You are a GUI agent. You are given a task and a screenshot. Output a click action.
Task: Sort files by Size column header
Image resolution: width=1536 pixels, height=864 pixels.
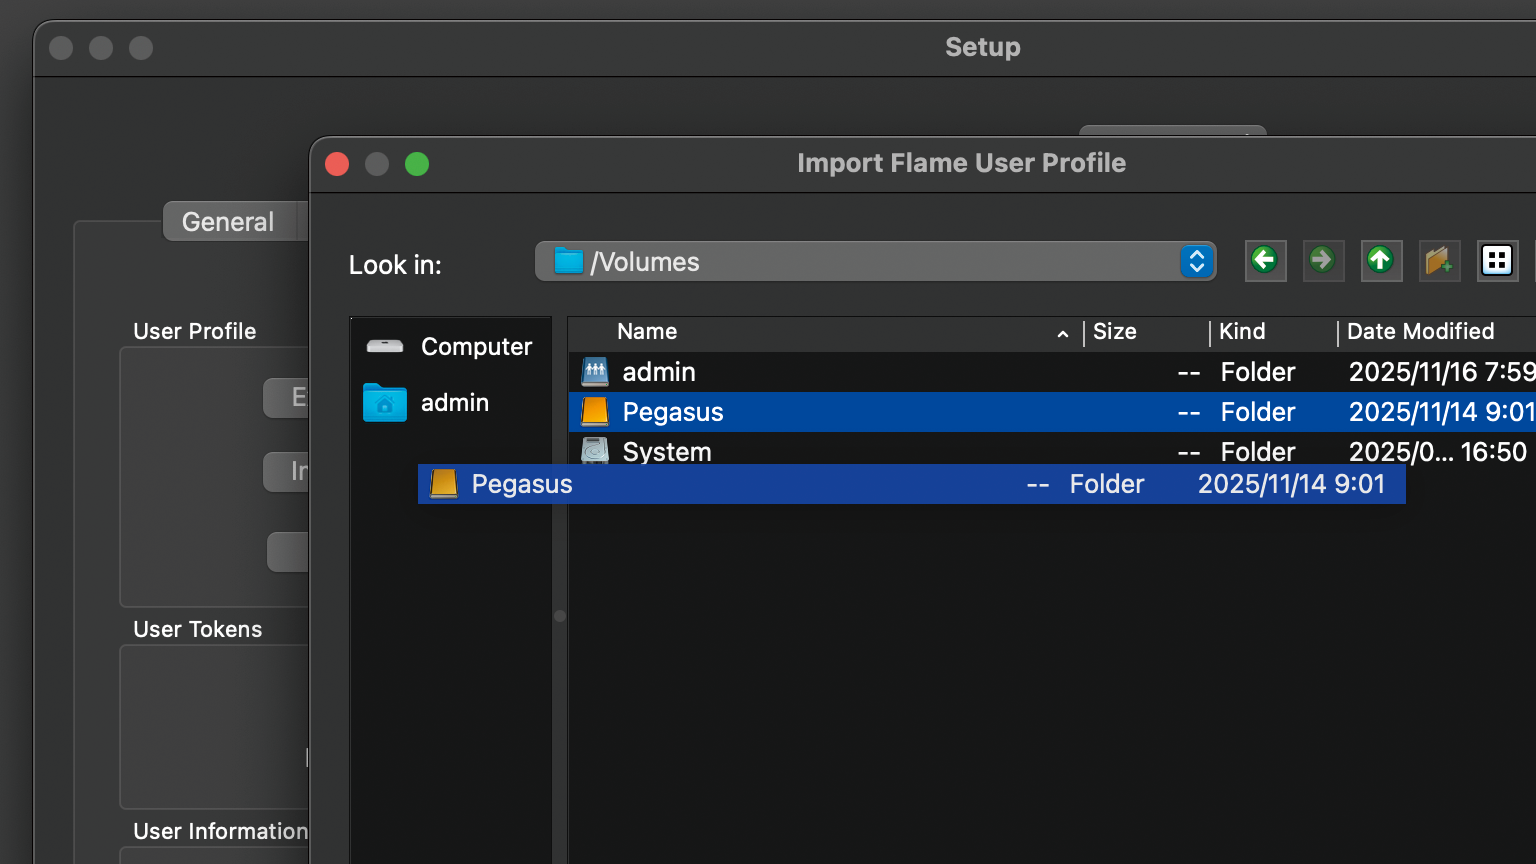click(x=1114, y=332)
